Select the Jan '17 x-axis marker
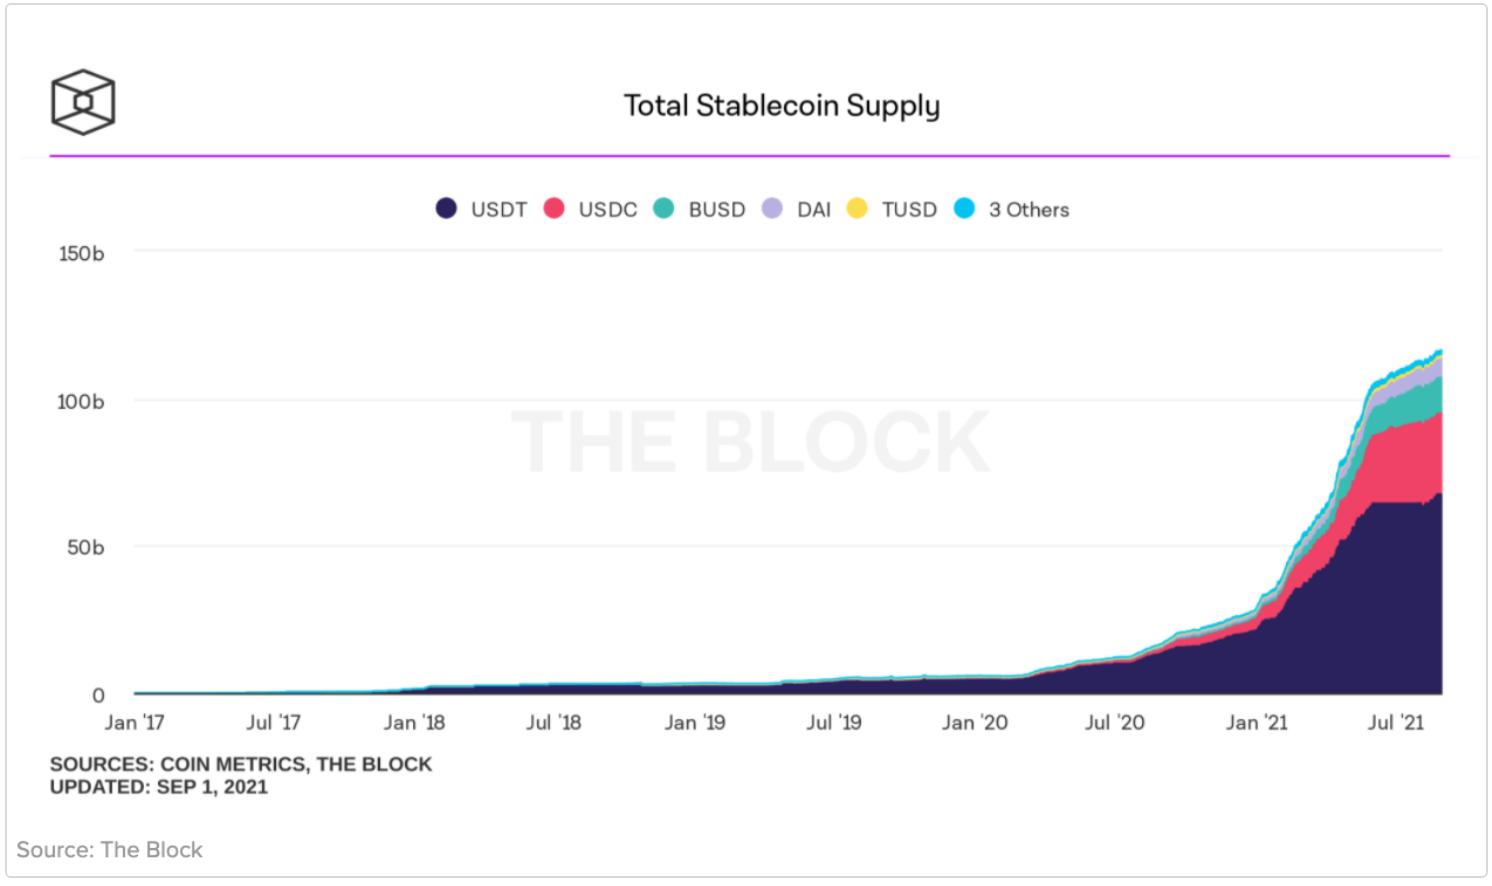Viewport: 1492px width, 886px height. [134, 722]
